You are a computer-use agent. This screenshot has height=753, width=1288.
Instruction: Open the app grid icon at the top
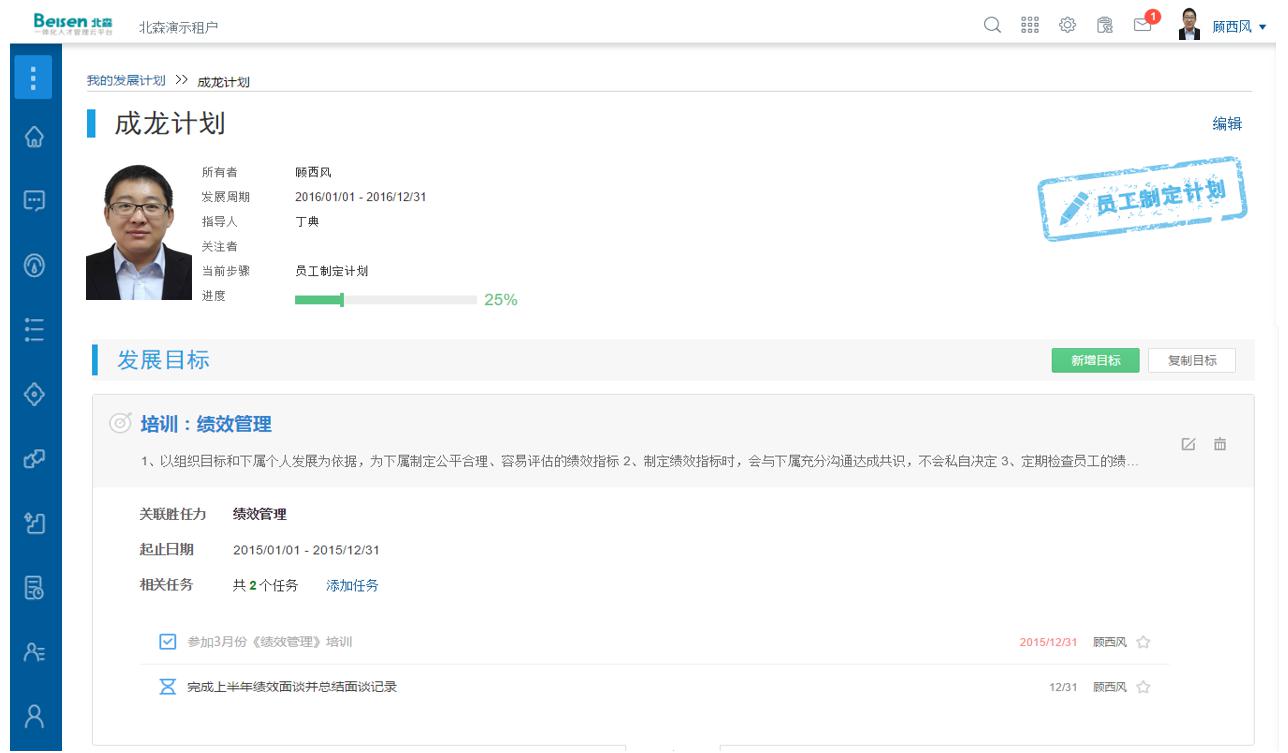click(1028, 26)
